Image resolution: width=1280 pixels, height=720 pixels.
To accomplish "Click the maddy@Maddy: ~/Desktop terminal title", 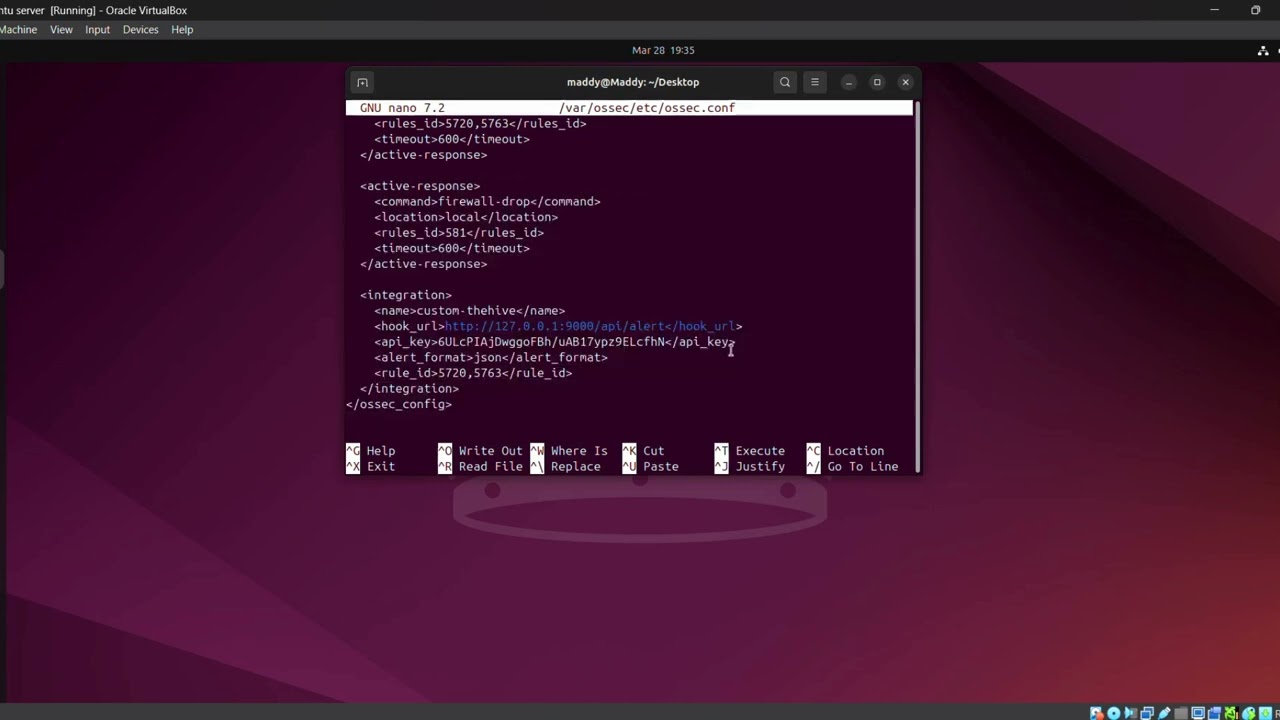I will pos(633,82).
